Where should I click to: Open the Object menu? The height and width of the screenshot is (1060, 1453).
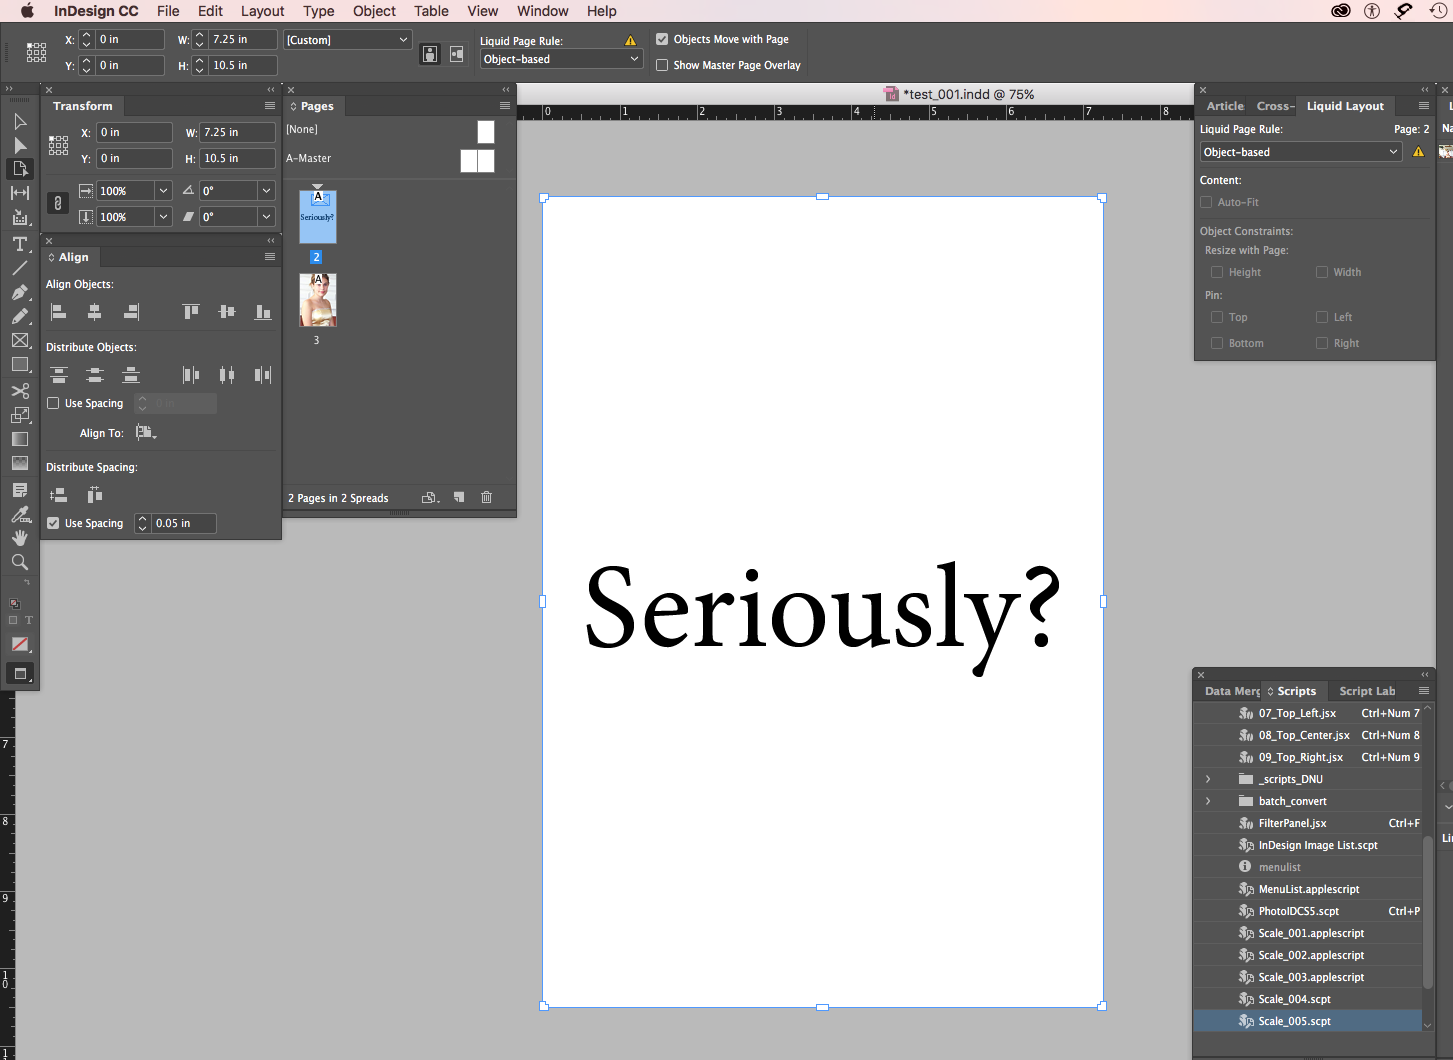(374, 11)
